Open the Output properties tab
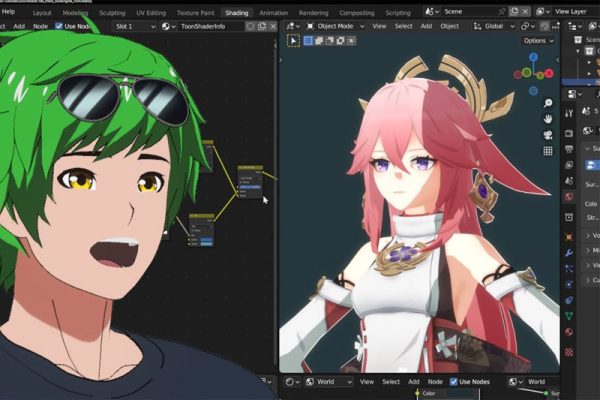 coord(569,149)
